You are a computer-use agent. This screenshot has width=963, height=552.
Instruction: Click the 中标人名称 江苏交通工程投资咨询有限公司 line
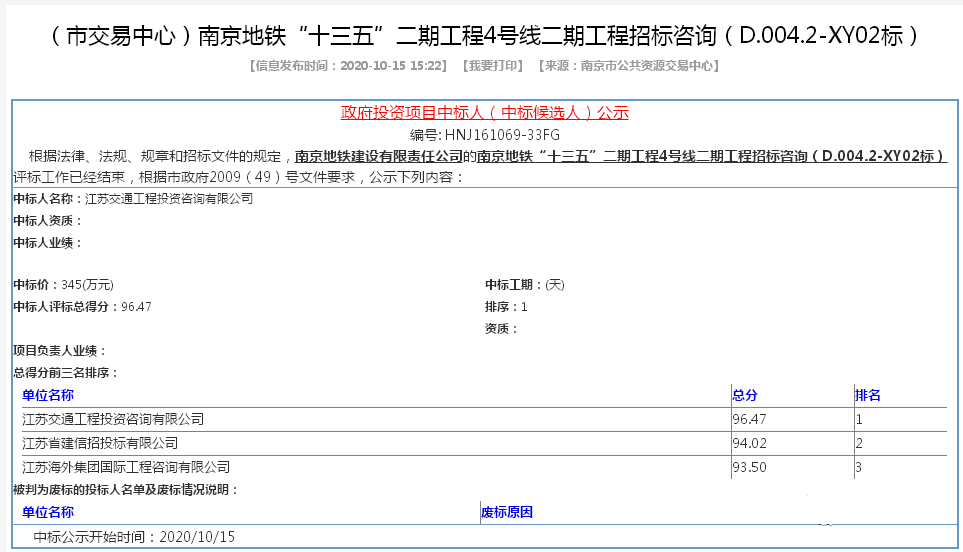click(x=133, y=198)
